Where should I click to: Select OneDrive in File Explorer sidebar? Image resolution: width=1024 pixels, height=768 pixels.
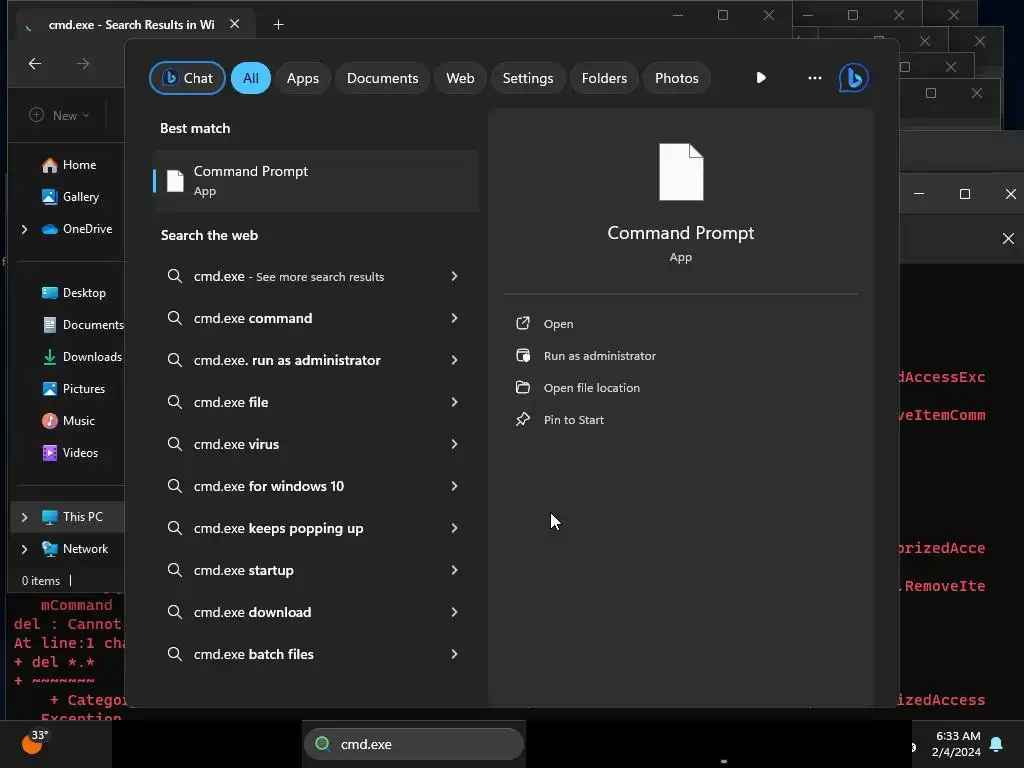point(76,229)
